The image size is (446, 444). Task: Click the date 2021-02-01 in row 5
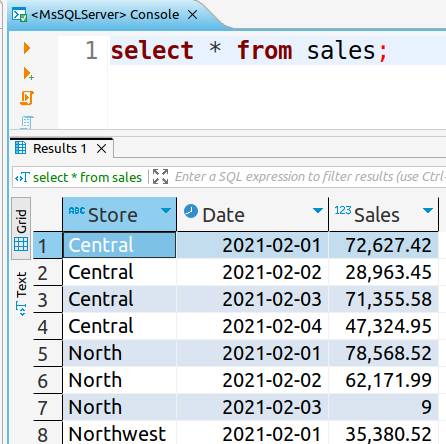pyautogui.click(x=252, y=353)
